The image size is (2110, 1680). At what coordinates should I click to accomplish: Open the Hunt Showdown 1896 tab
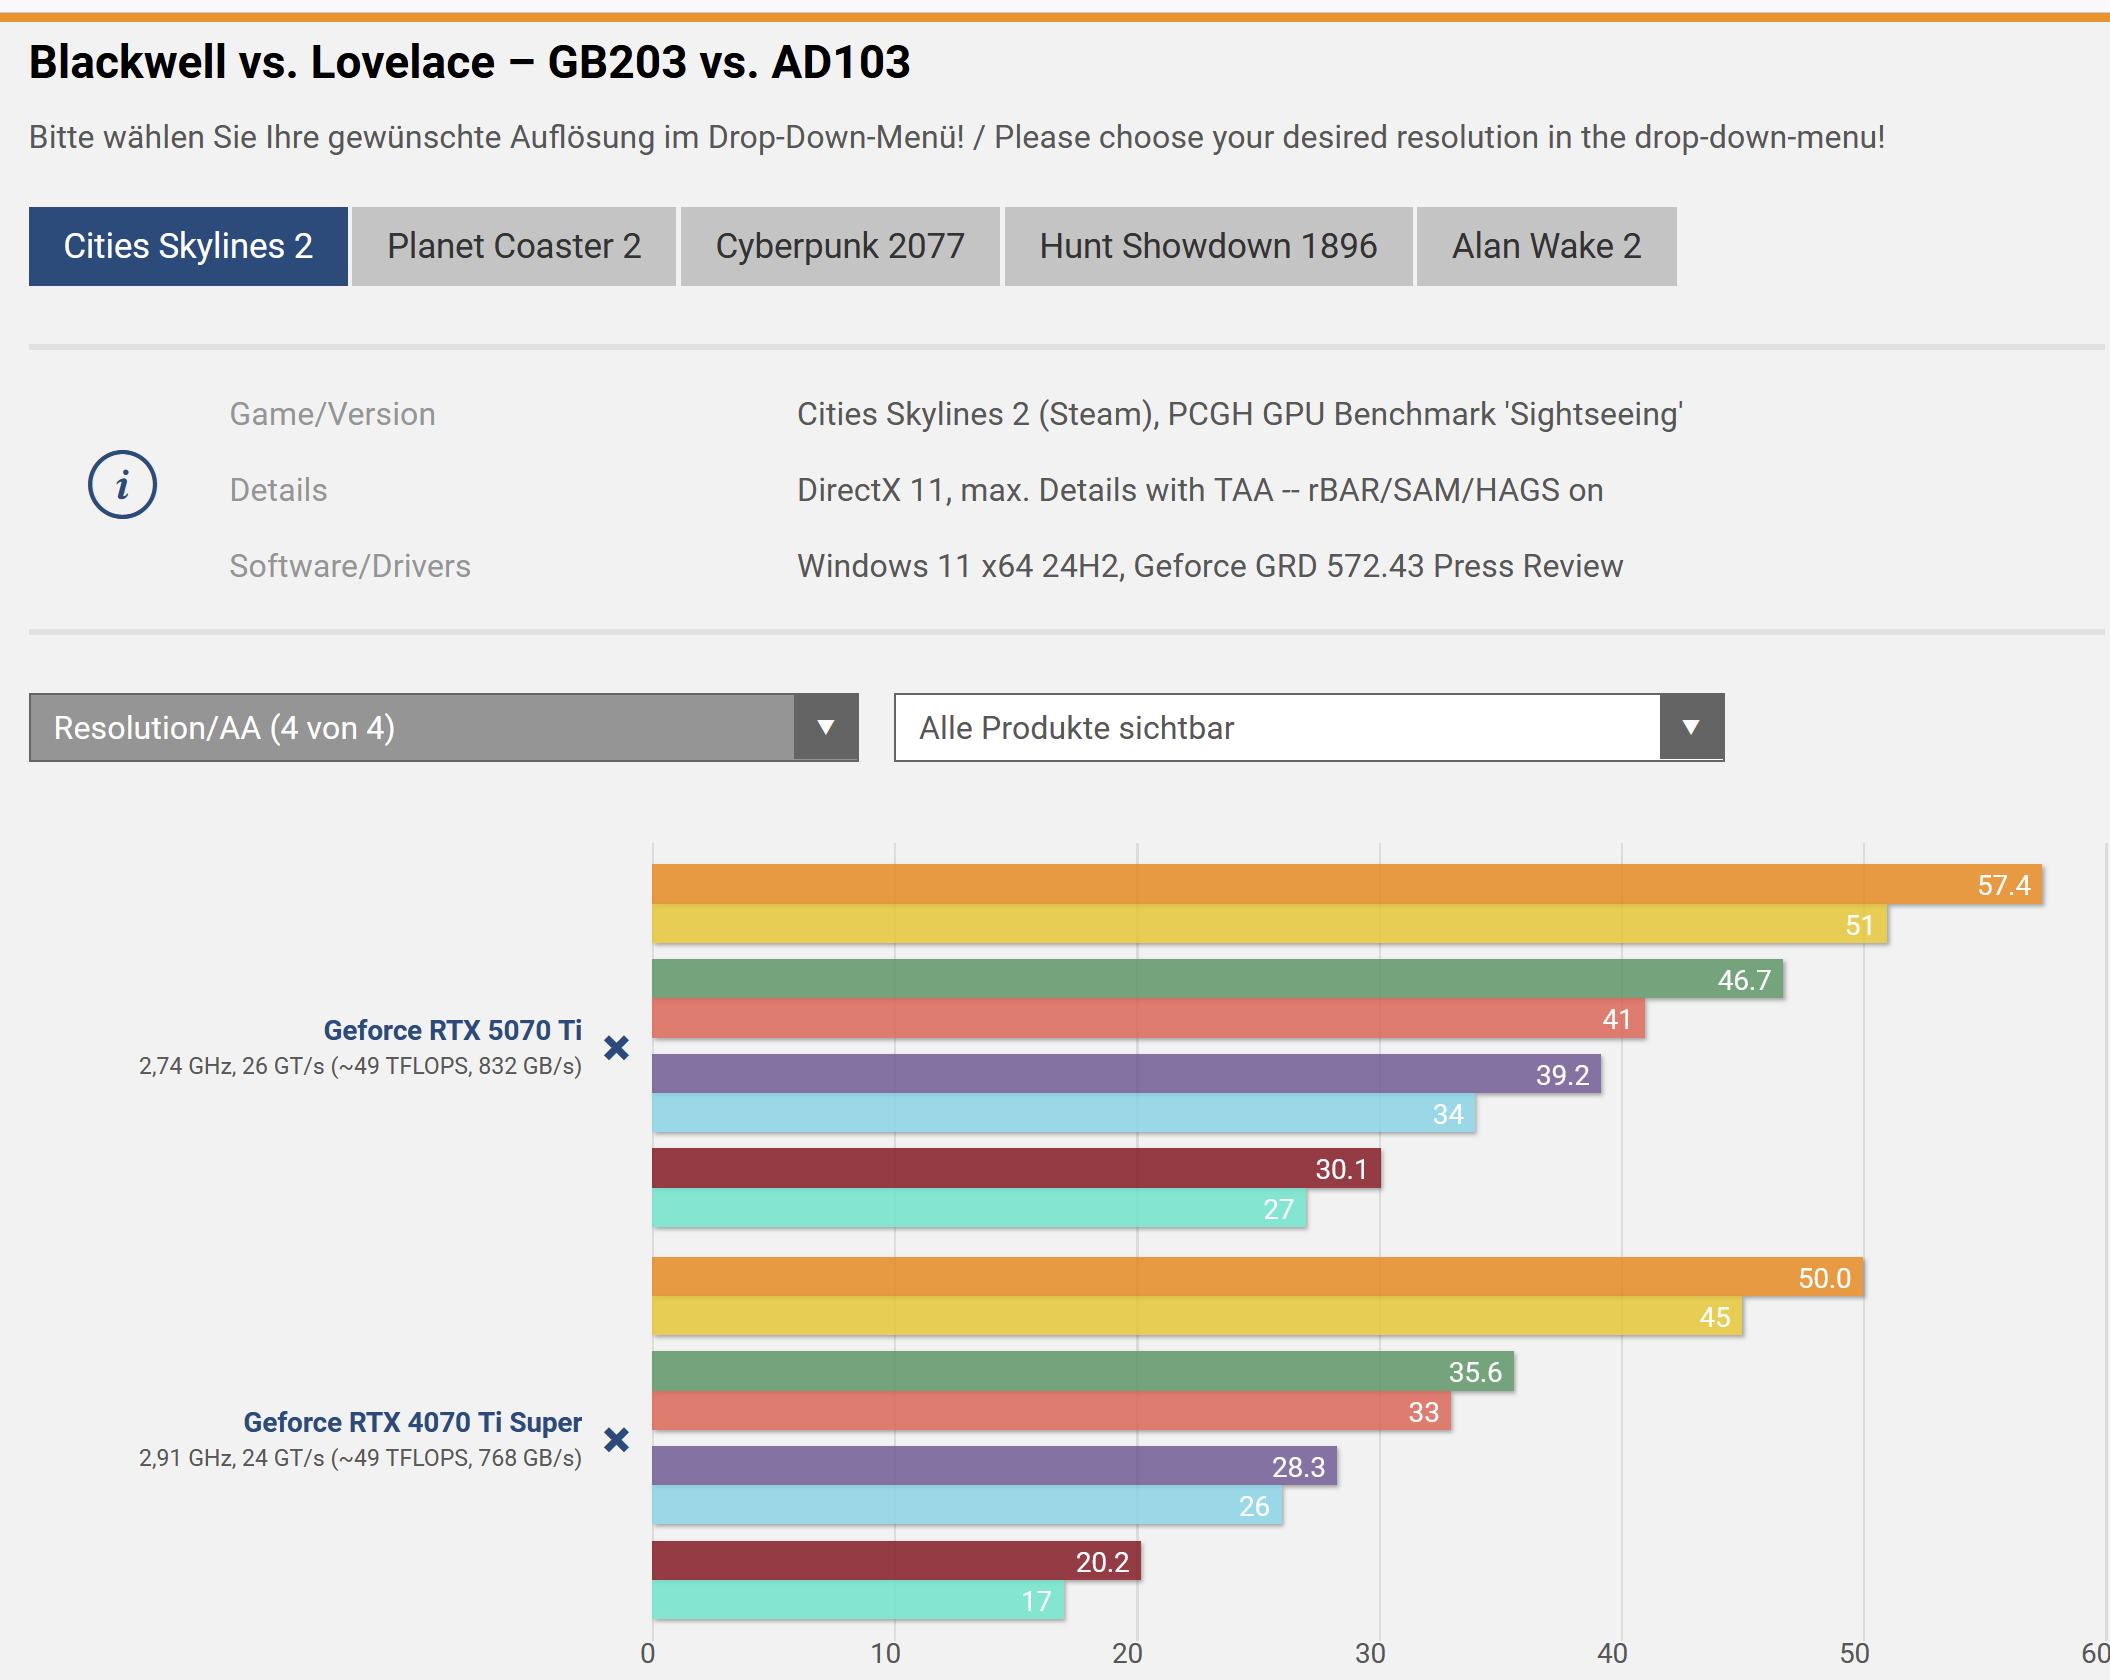tap(1208, 246)
